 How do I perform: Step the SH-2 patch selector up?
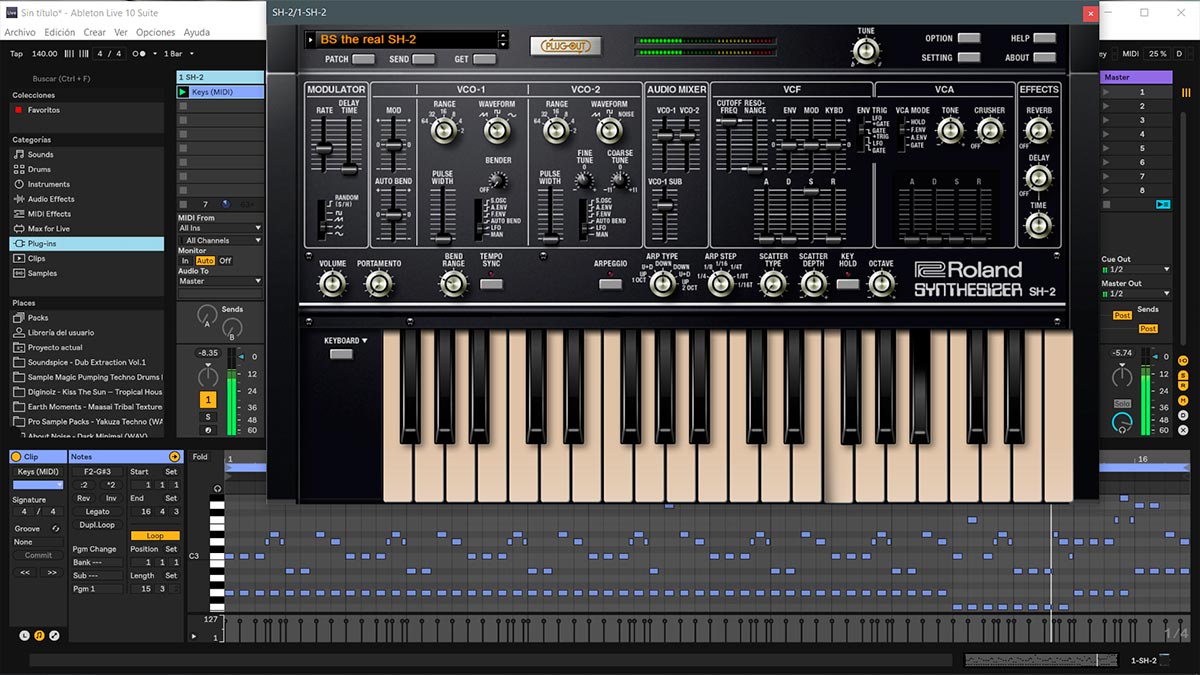(503, 35)
